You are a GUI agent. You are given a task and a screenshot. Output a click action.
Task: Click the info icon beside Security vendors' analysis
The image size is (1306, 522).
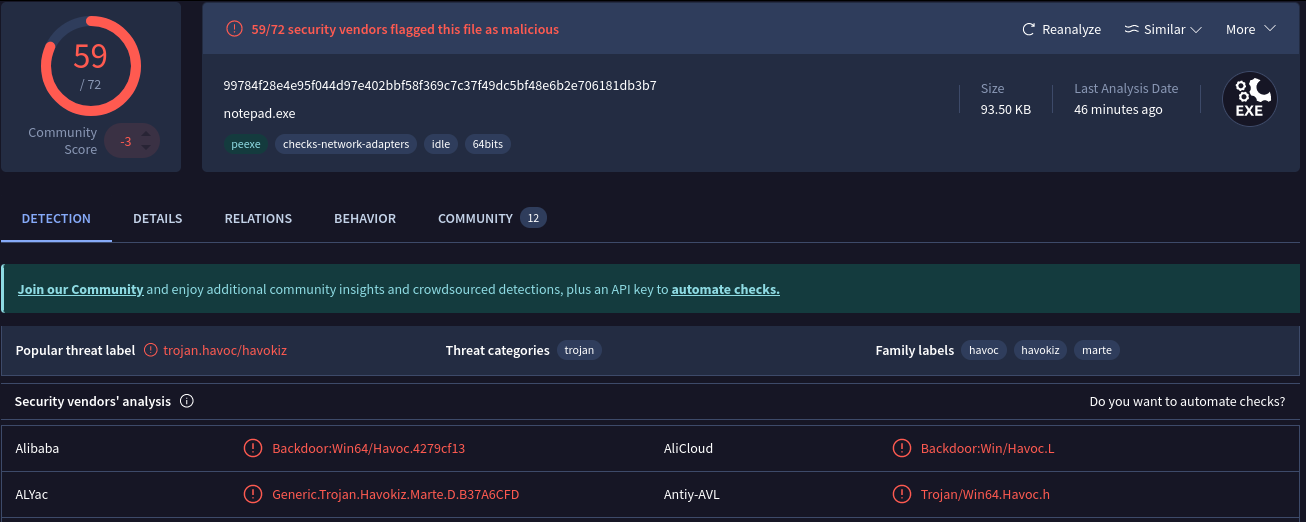point(186,401)
